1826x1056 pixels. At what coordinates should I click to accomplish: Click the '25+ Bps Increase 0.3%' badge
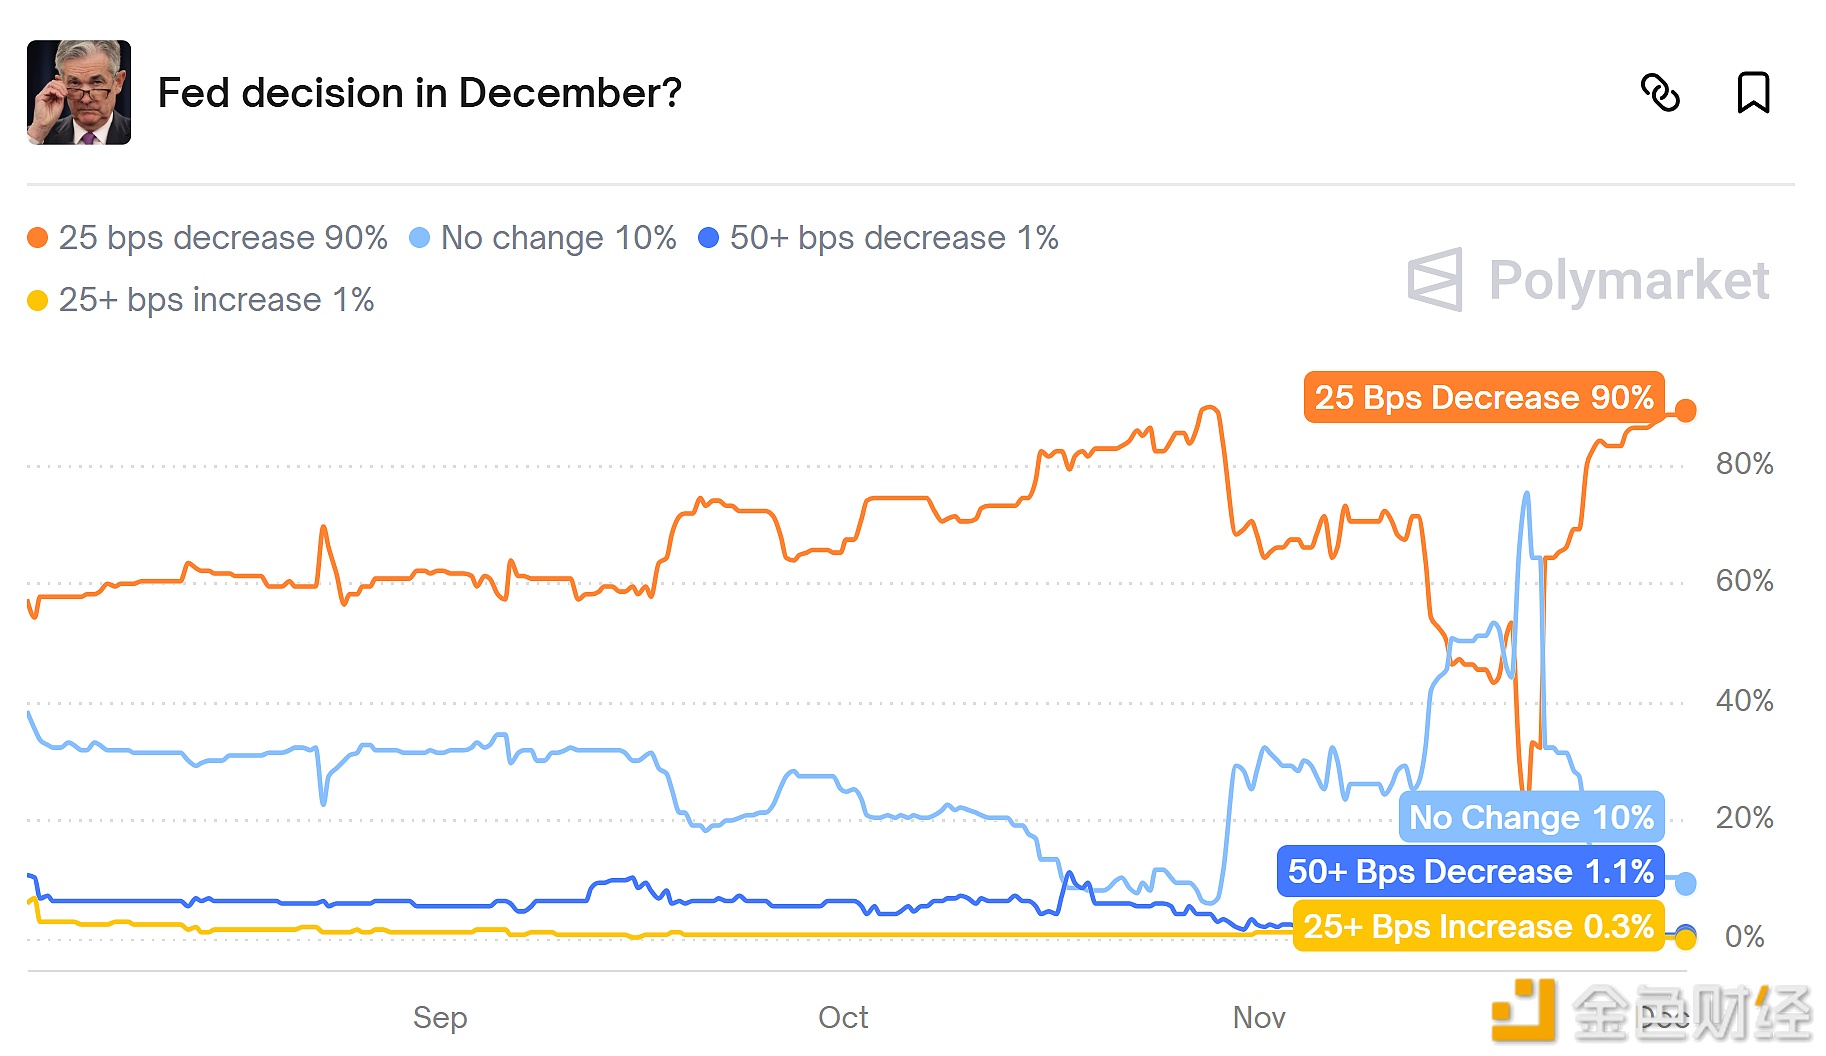click(x=1476, y=926)
